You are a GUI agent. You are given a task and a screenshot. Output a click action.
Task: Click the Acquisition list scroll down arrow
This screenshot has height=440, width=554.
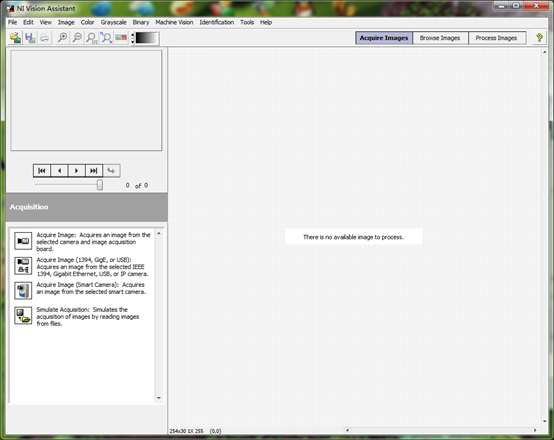[x=159, y=398]
